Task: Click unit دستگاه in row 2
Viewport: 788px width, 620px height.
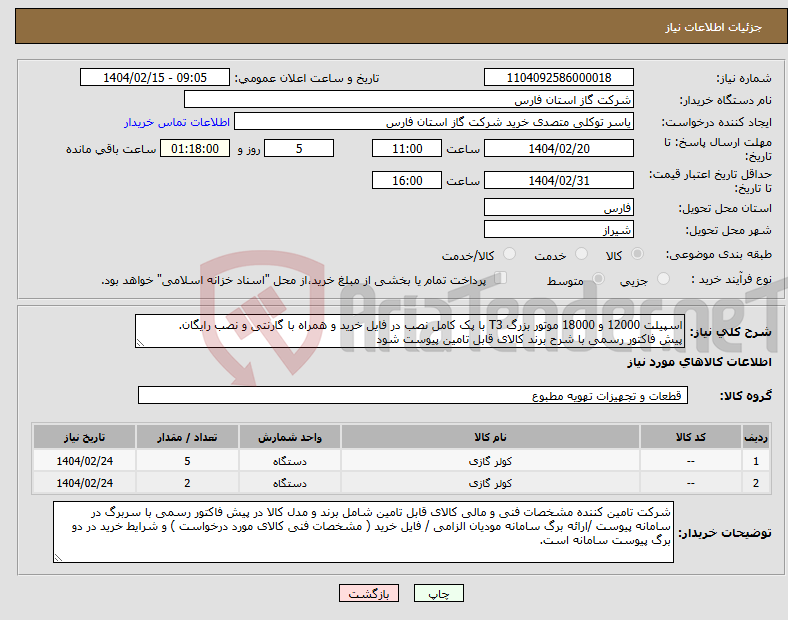Action: [x=290, y=483]
